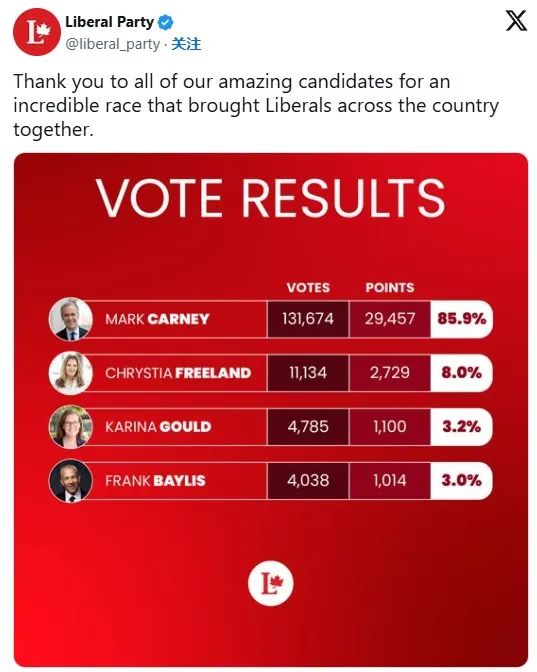Open the @liberal_party handle link

[113, 44]
